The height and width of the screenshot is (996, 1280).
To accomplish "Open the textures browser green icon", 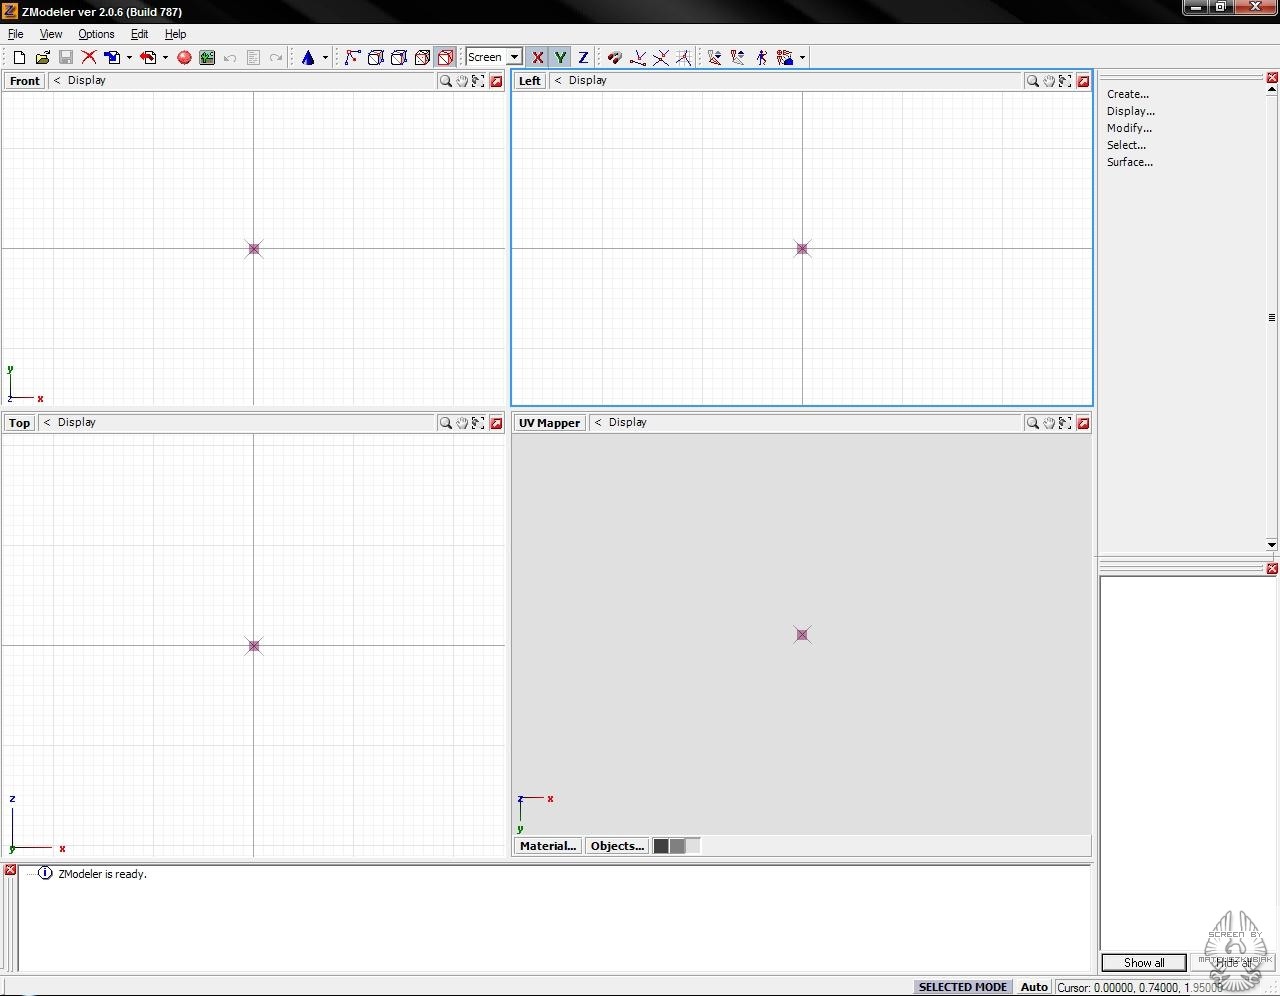I will point(207,57).
